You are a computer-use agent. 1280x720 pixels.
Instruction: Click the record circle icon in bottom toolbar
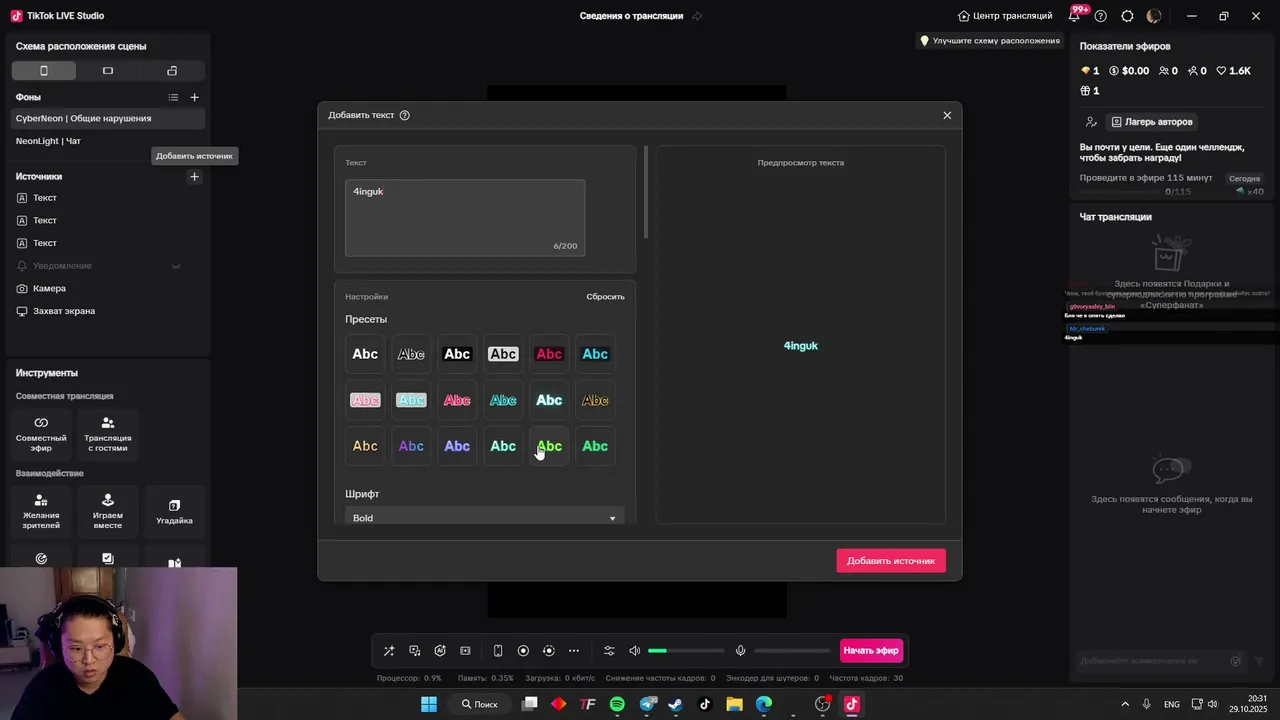(x=523, y=651)
